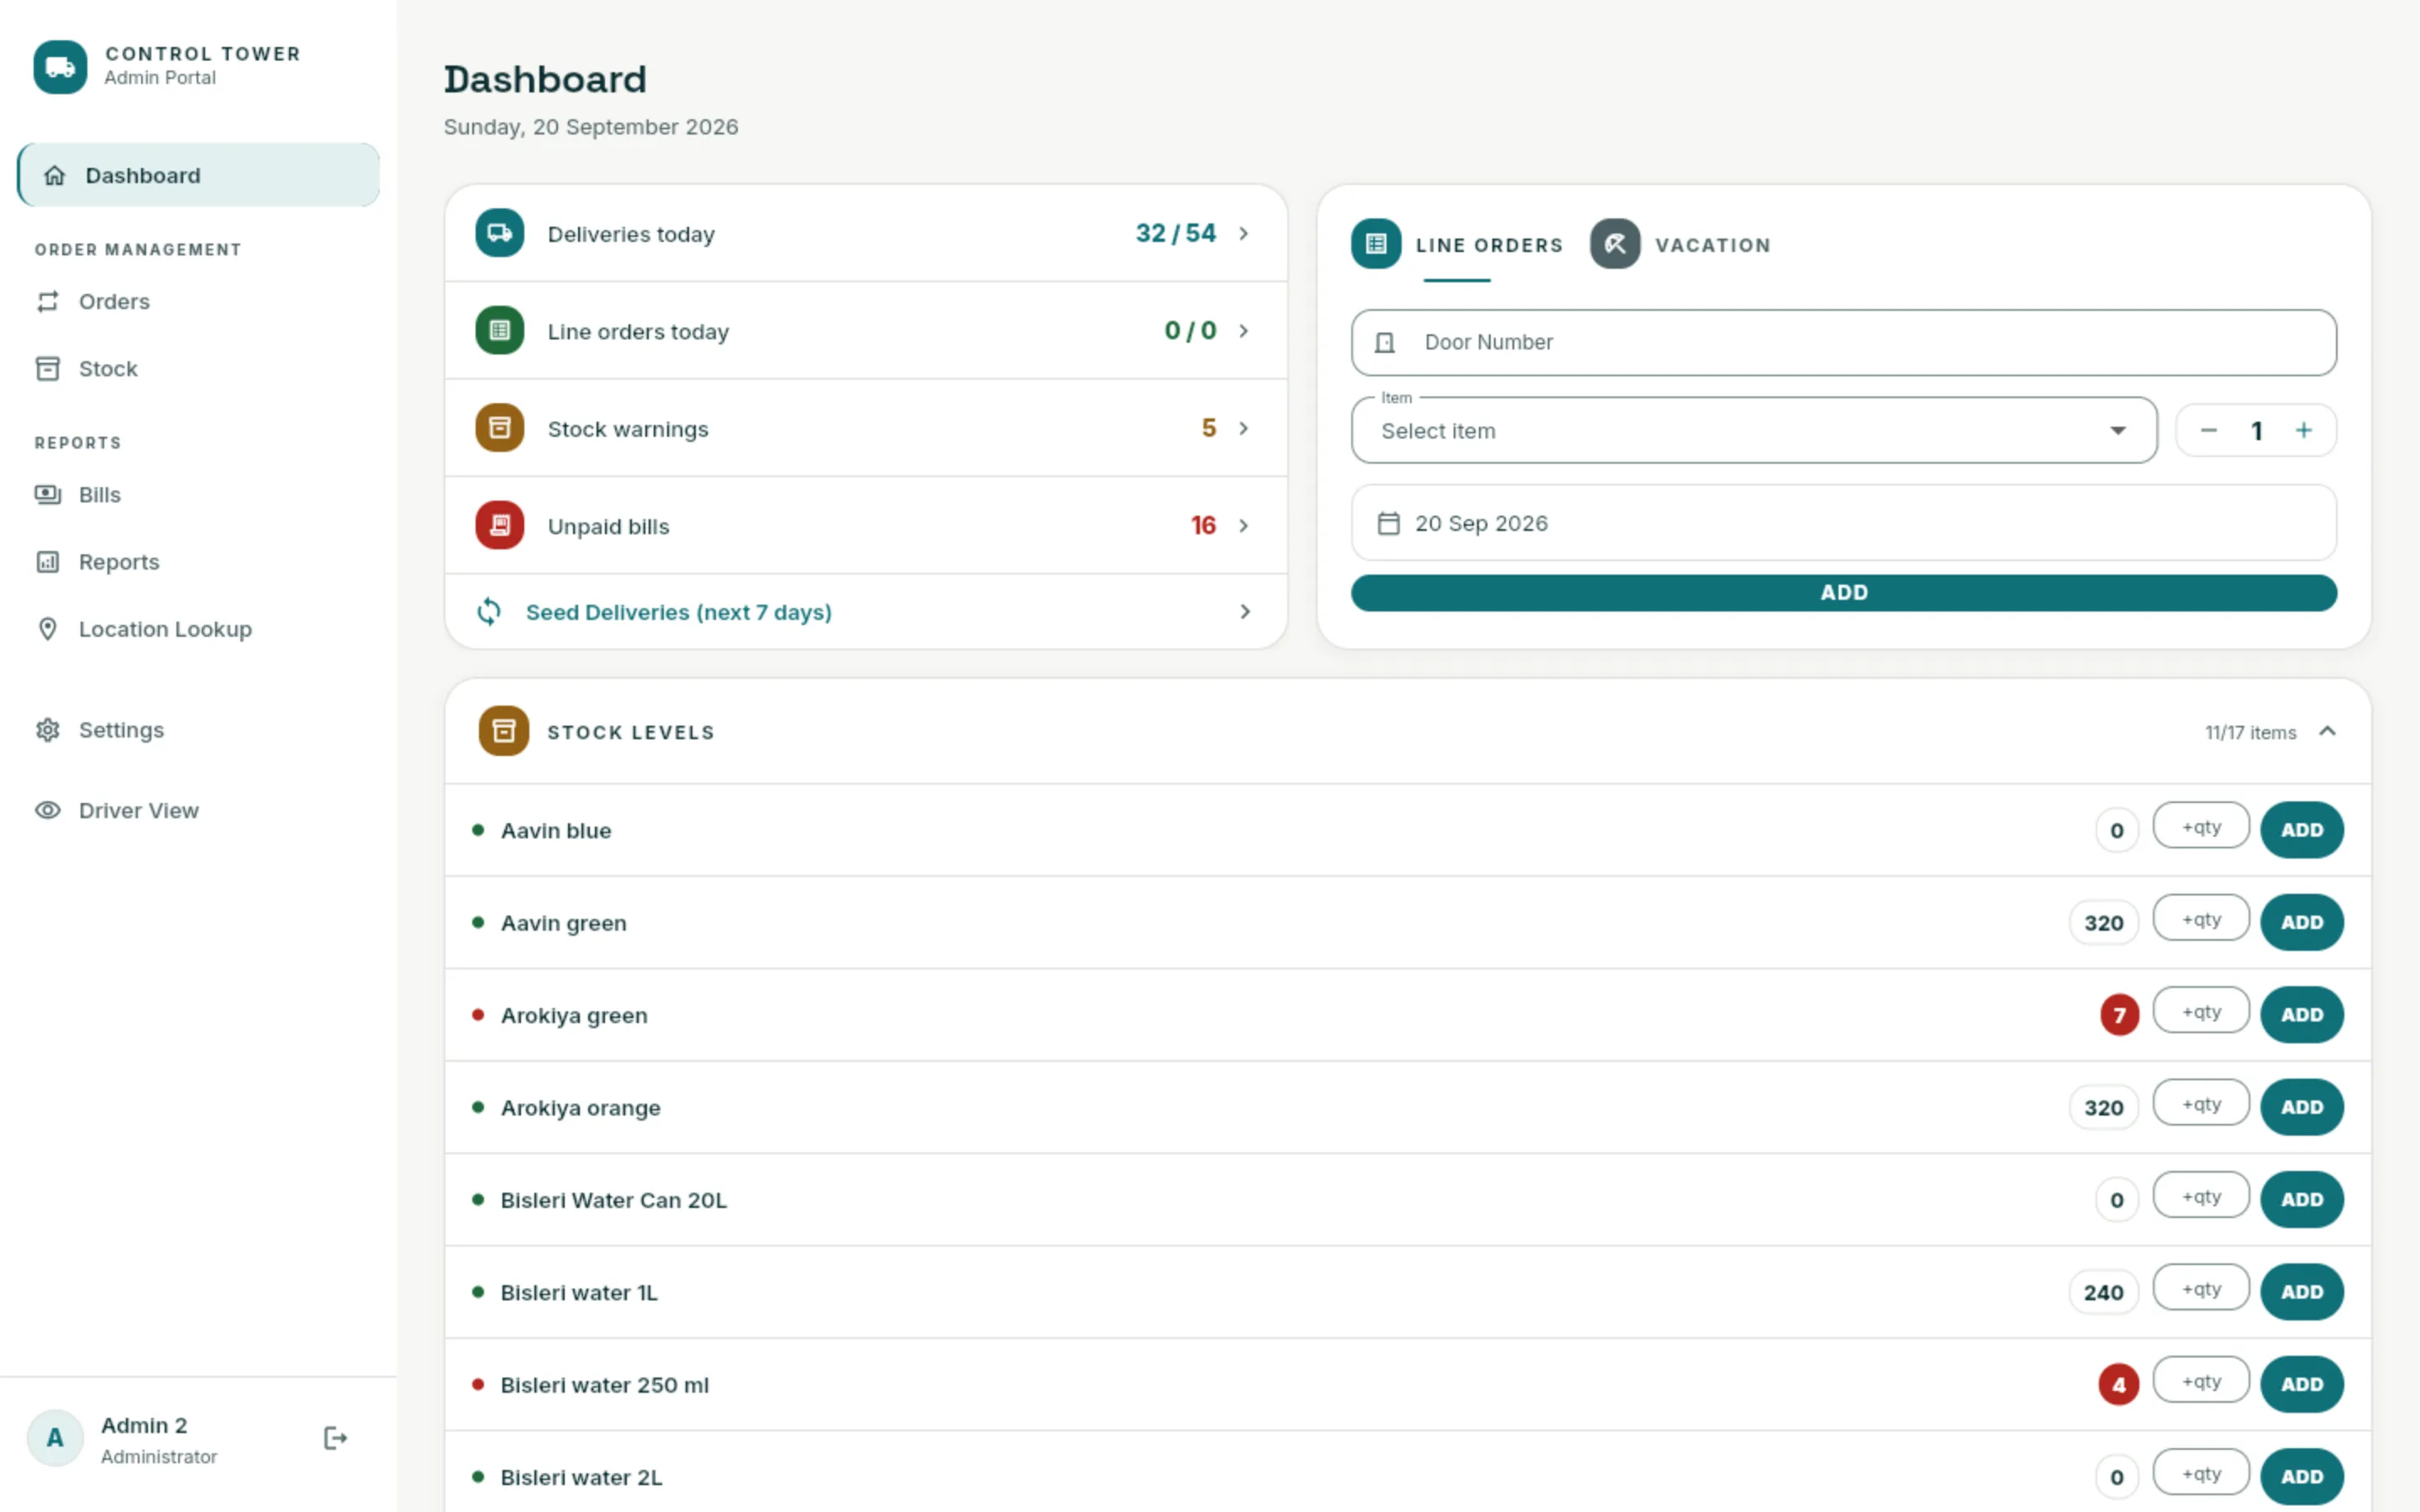Click the Deliveries today truck icon
The height and width of the screenshot is (1512, 2420).
coord(499,233)
